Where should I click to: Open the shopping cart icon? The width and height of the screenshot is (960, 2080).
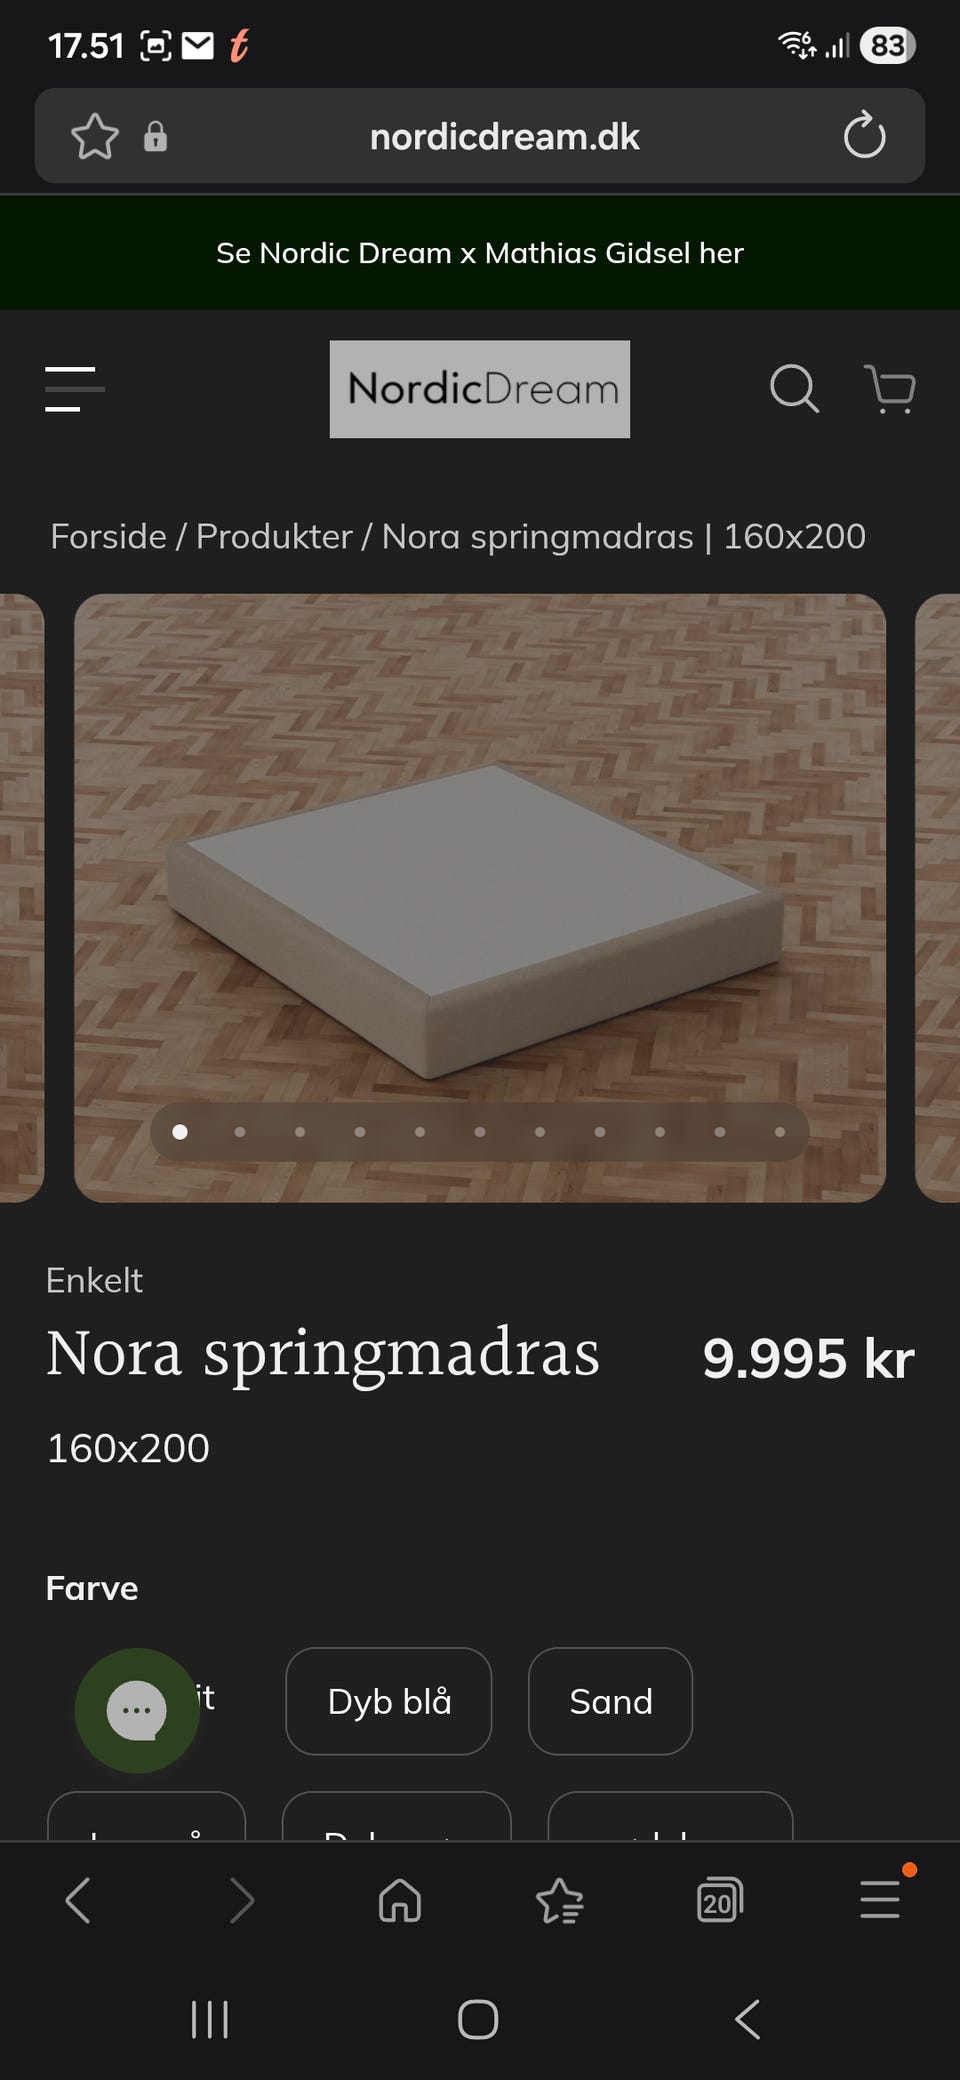click(x=890, y=389)
